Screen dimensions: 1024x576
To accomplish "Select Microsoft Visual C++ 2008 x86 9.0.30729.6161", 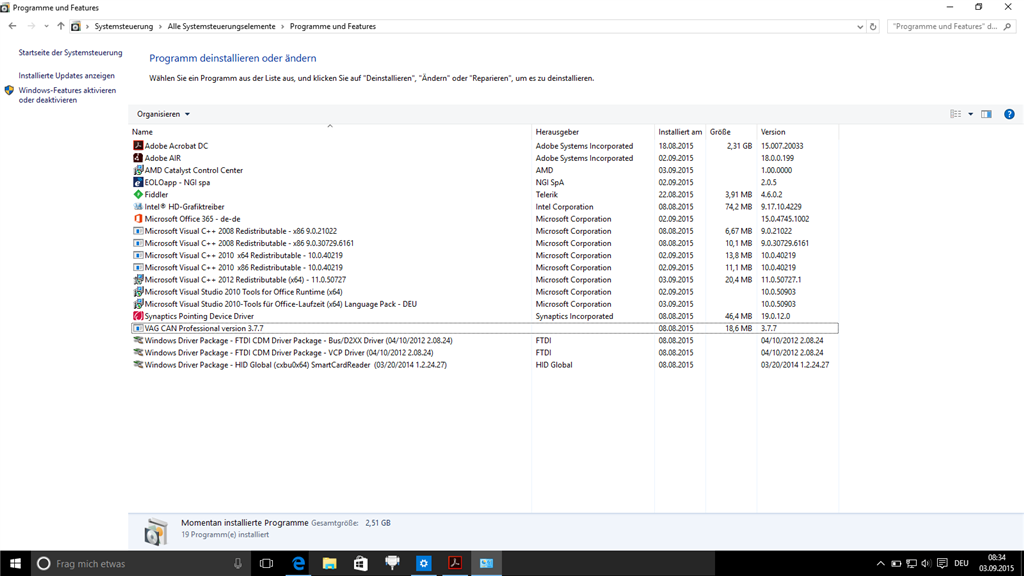I will coord(485,243).
